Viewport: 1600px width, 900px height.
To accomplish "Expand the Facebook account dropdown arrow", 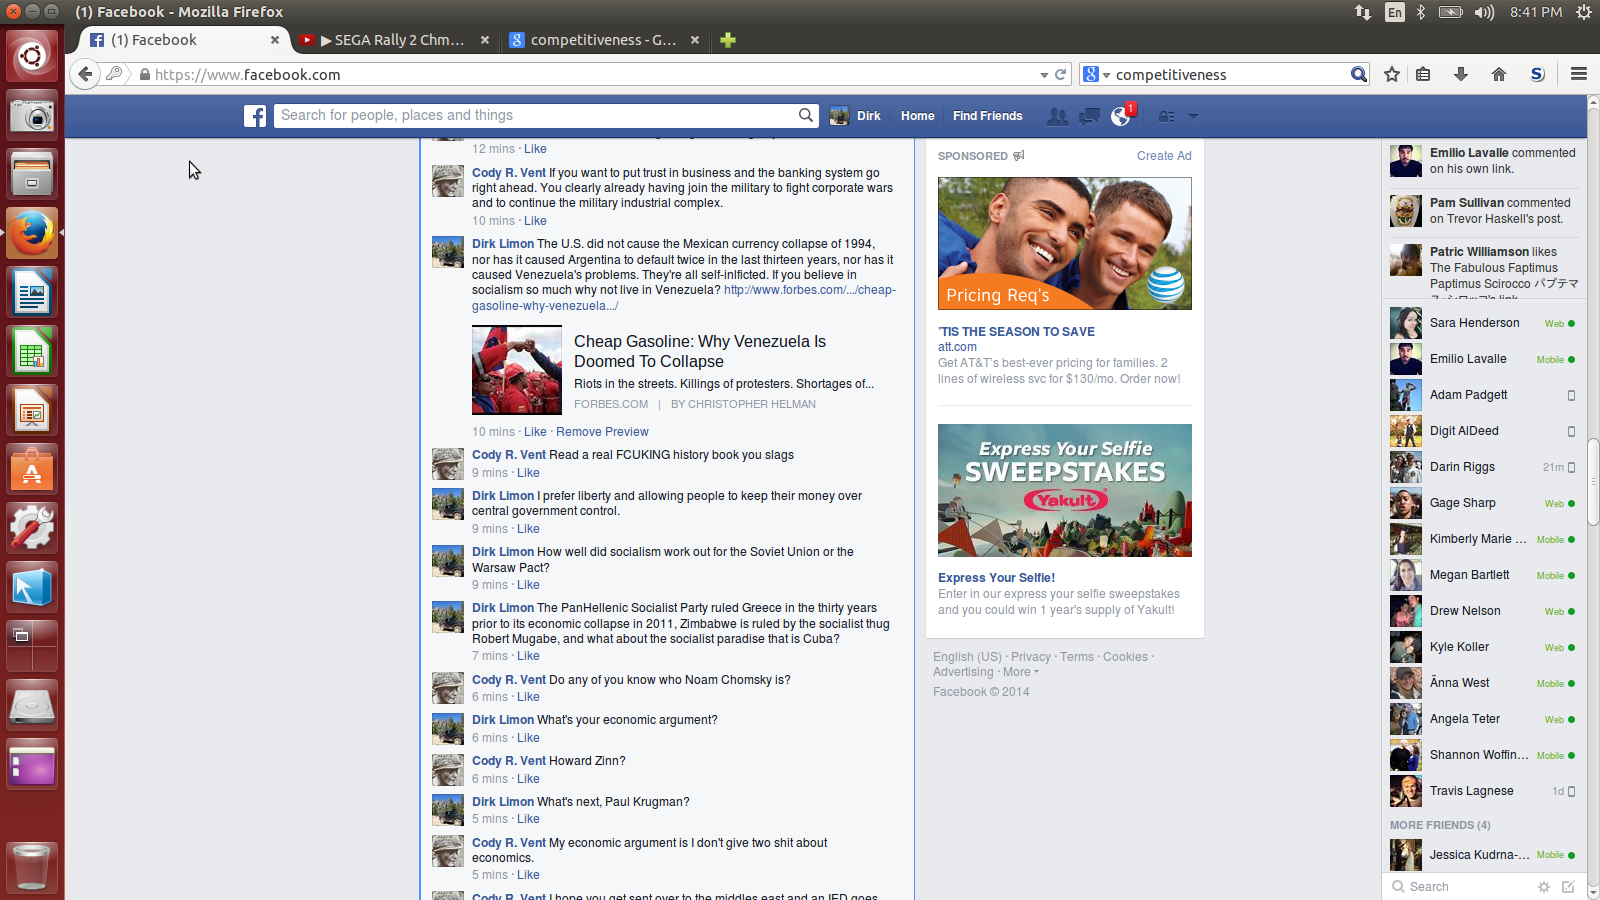I will coord(1192,116).
